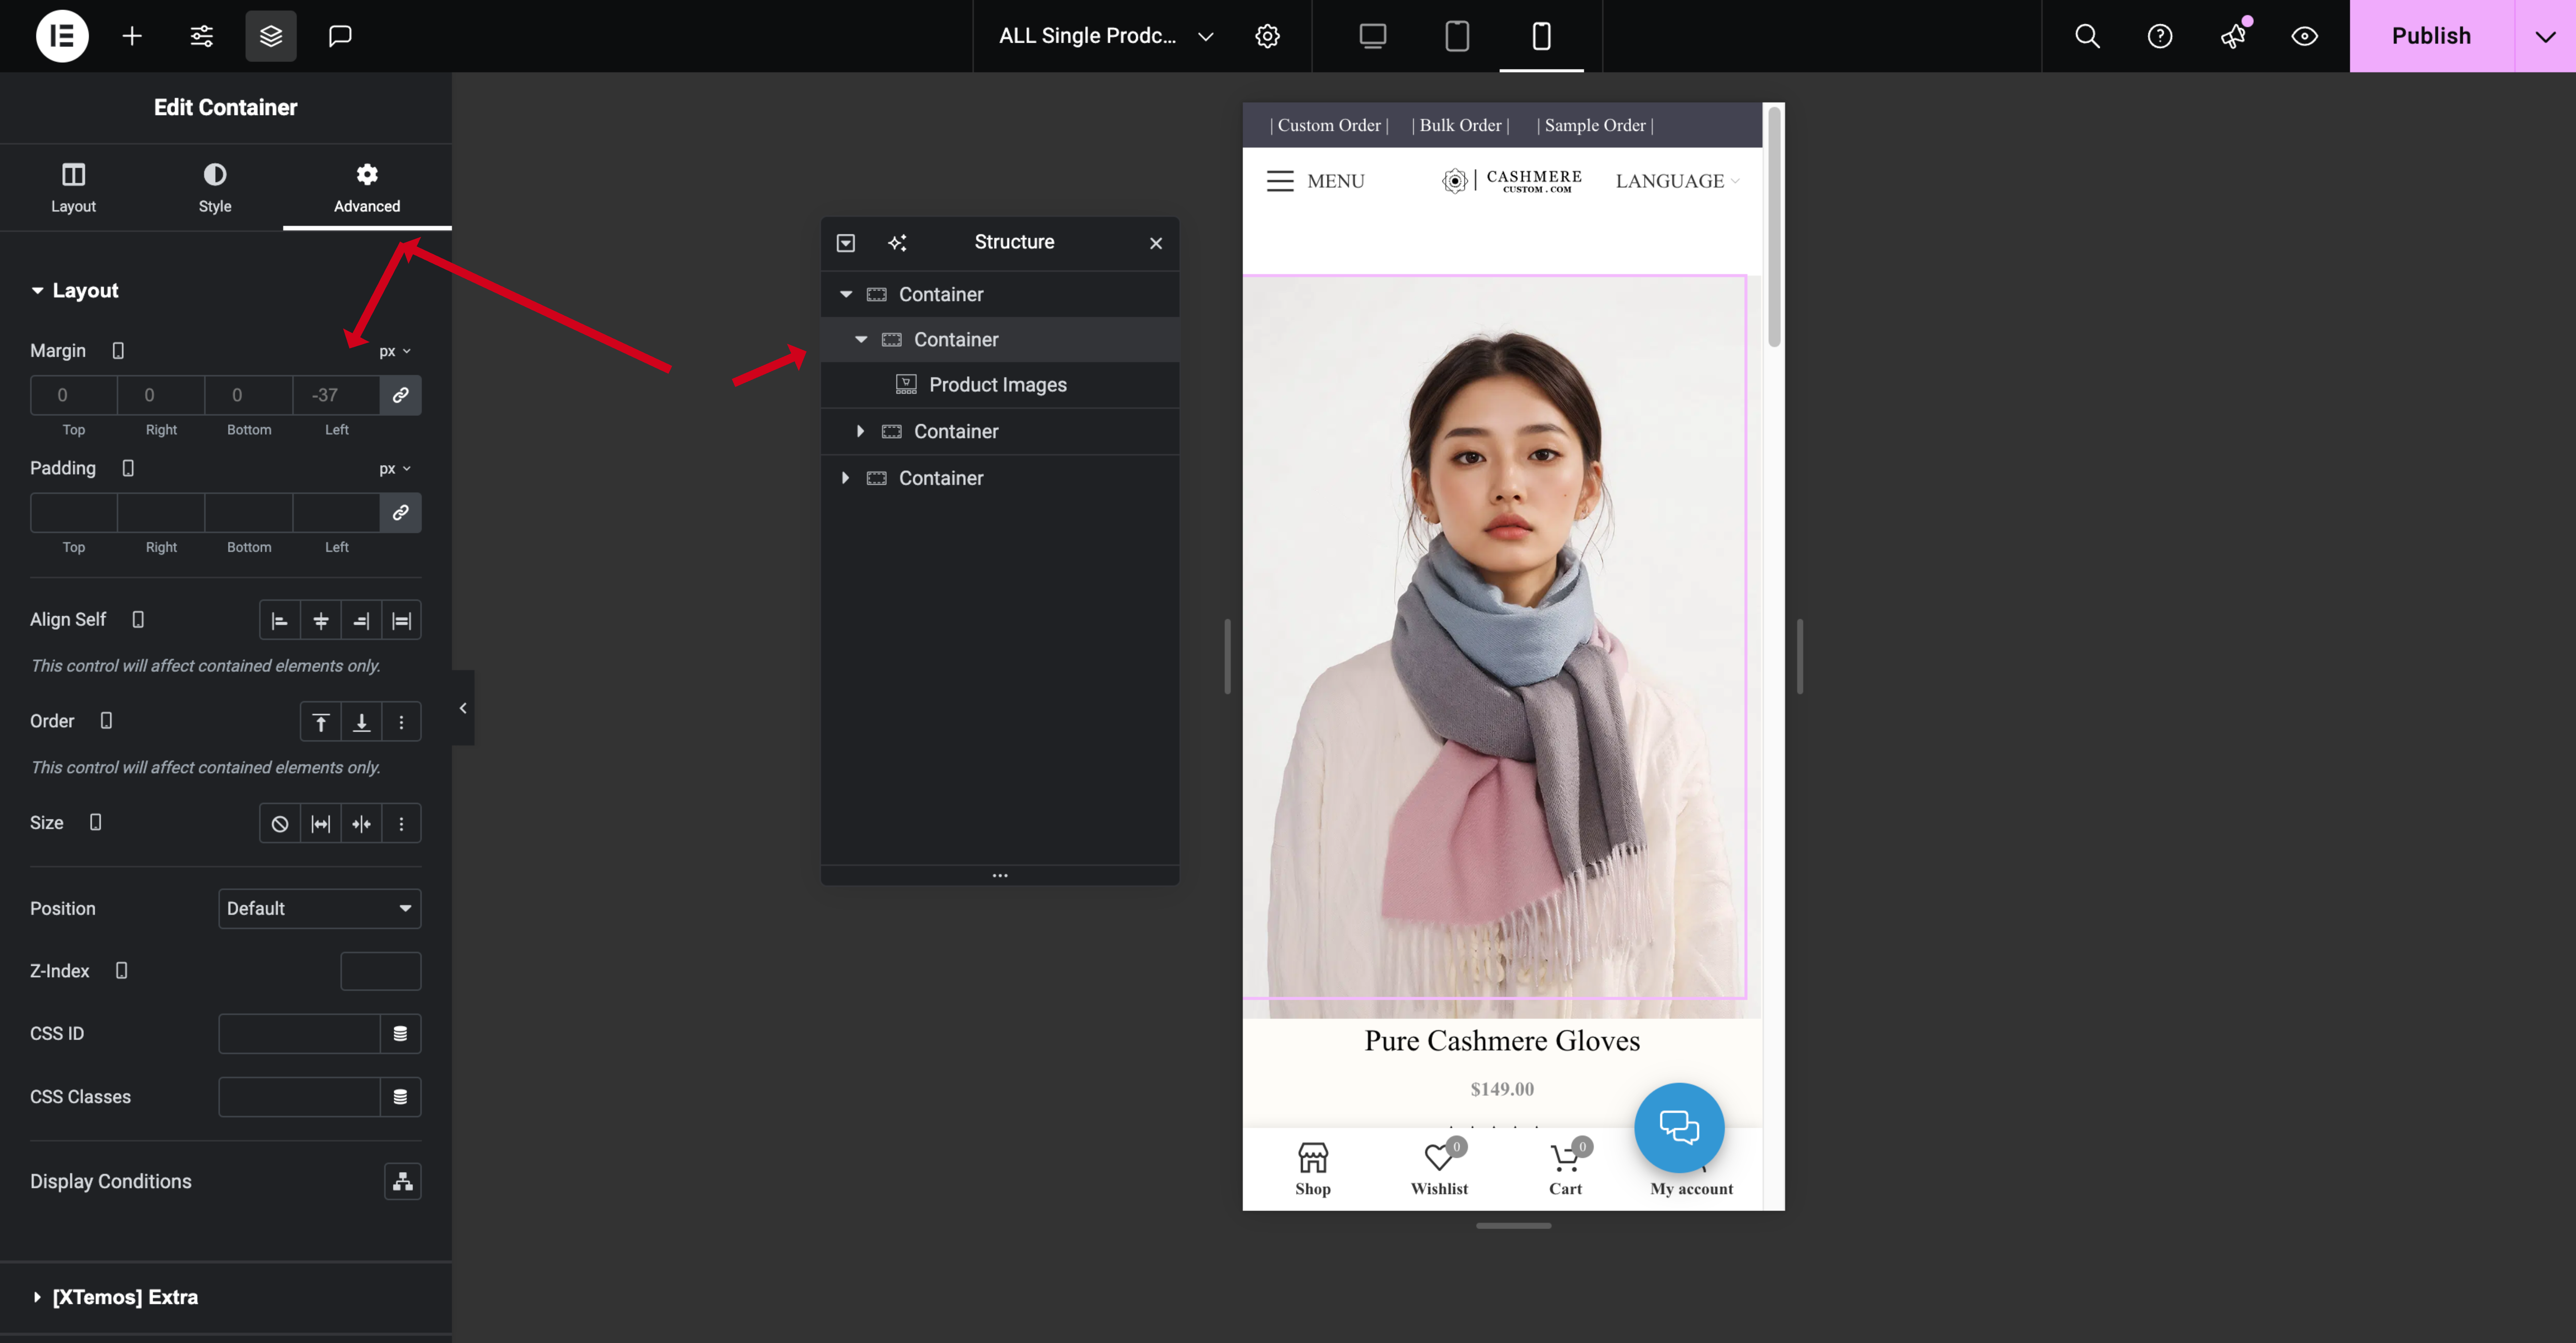The height and width of the screenshot is (1343, 2576).
Task: Open the Notes comment icon
Action: tap(340, 36)
